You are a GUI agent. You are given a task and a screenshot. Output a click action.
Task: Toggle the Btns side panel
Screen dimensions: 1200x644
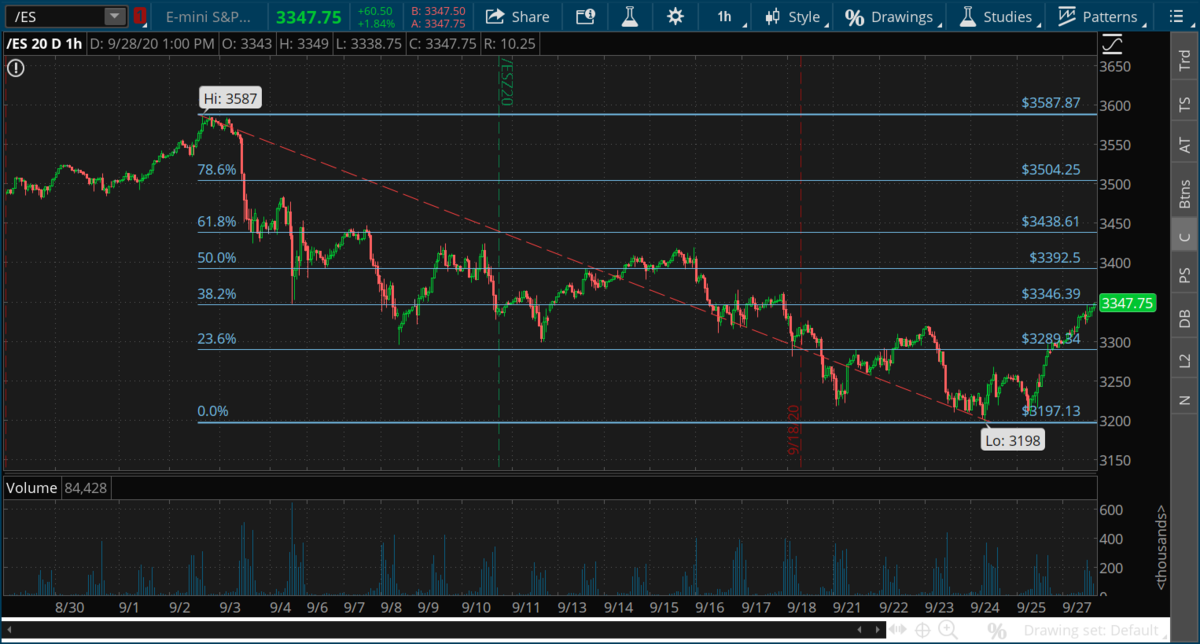[x=1185, y=194]
